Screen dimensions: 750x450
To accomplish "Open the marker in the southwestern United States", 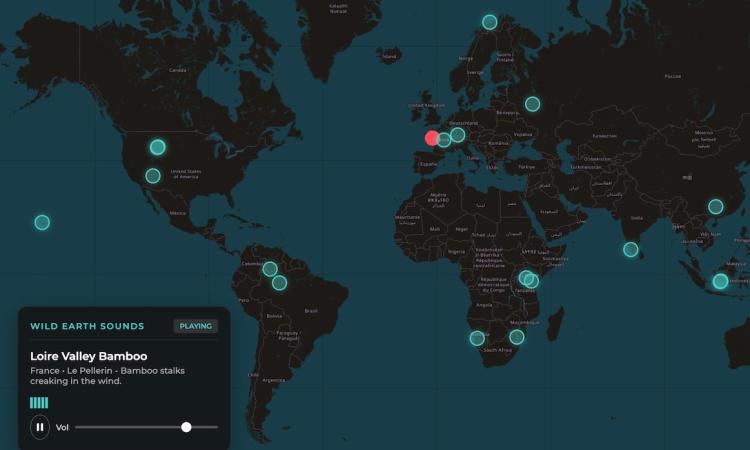I will [152, 176].
